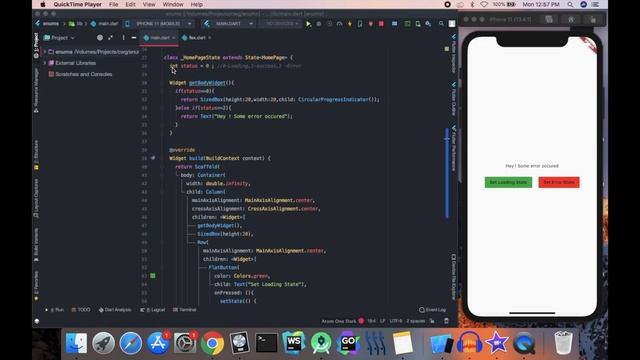Click the editor vertical scrollbar marker
The image size is (640, 360).
point(447,173)
